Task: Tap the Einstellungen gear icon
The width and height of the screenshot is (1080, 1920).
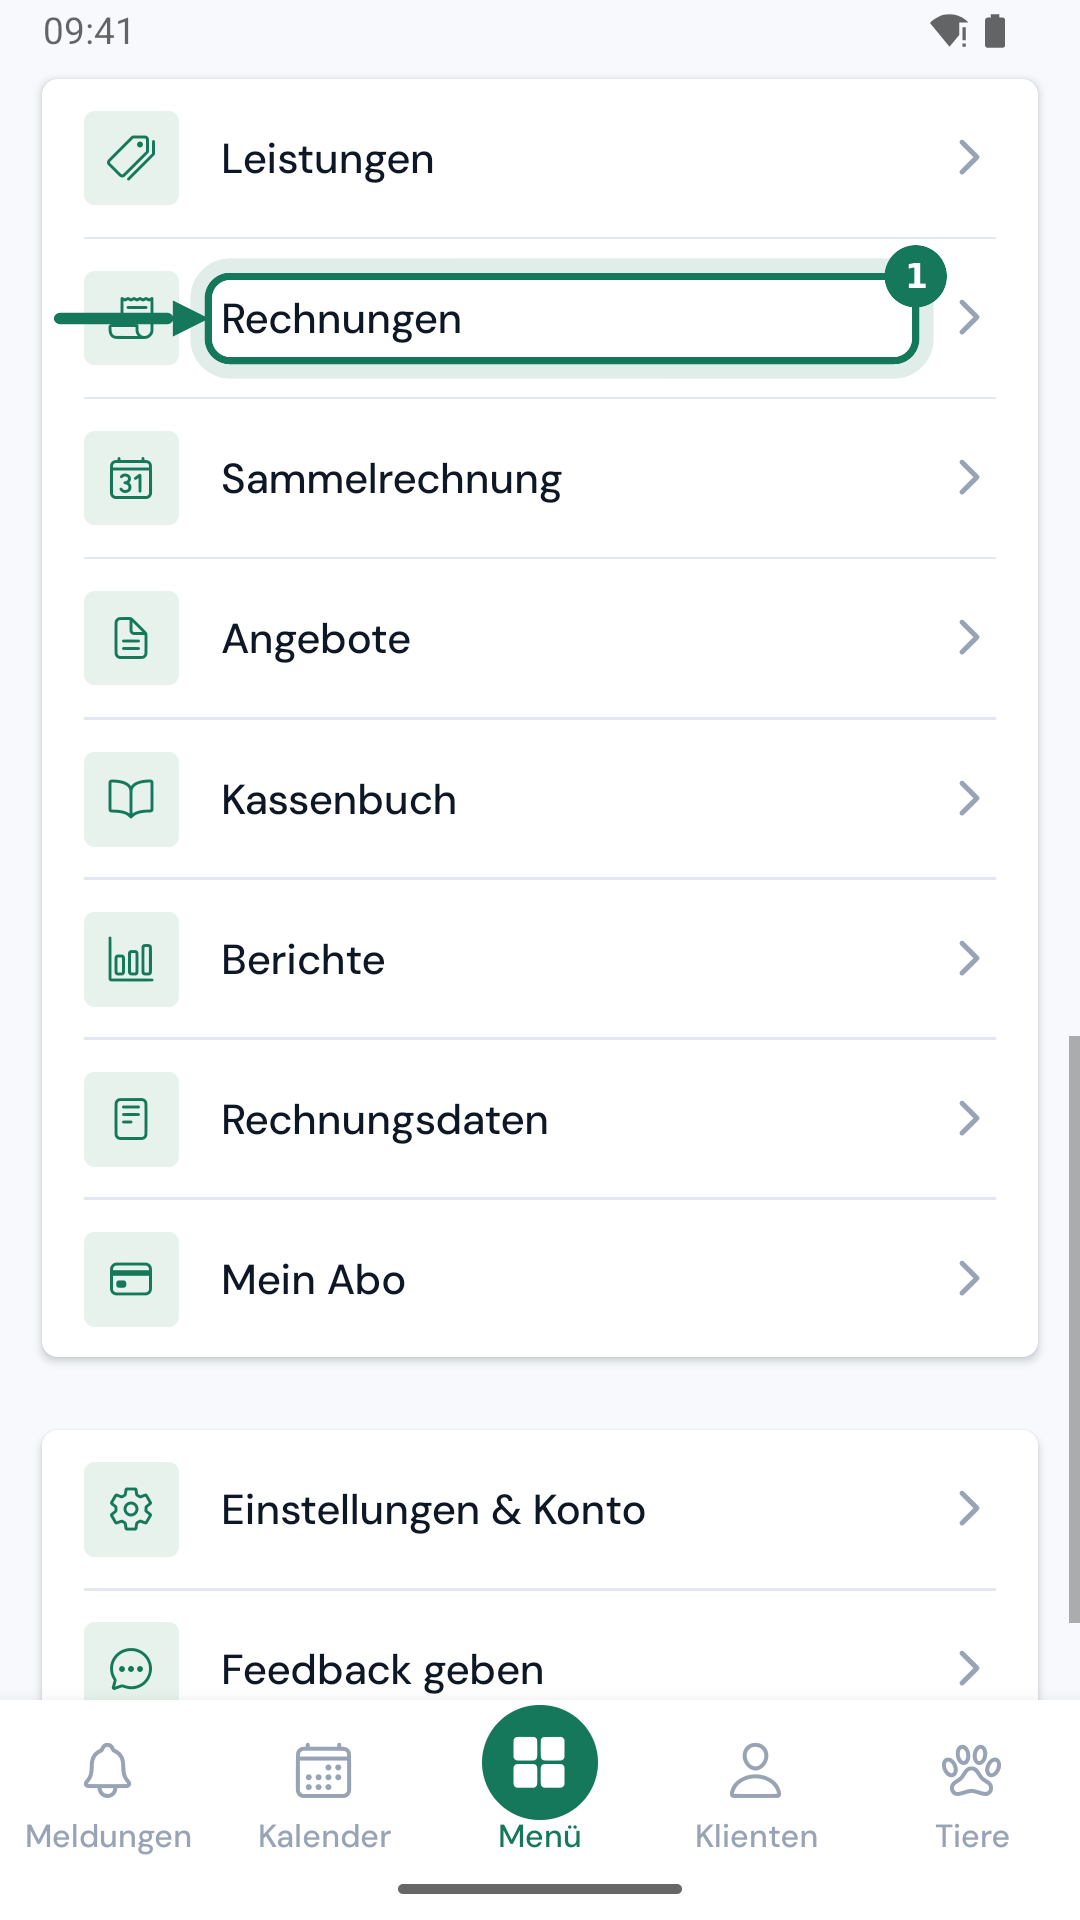Action: 131,1509
